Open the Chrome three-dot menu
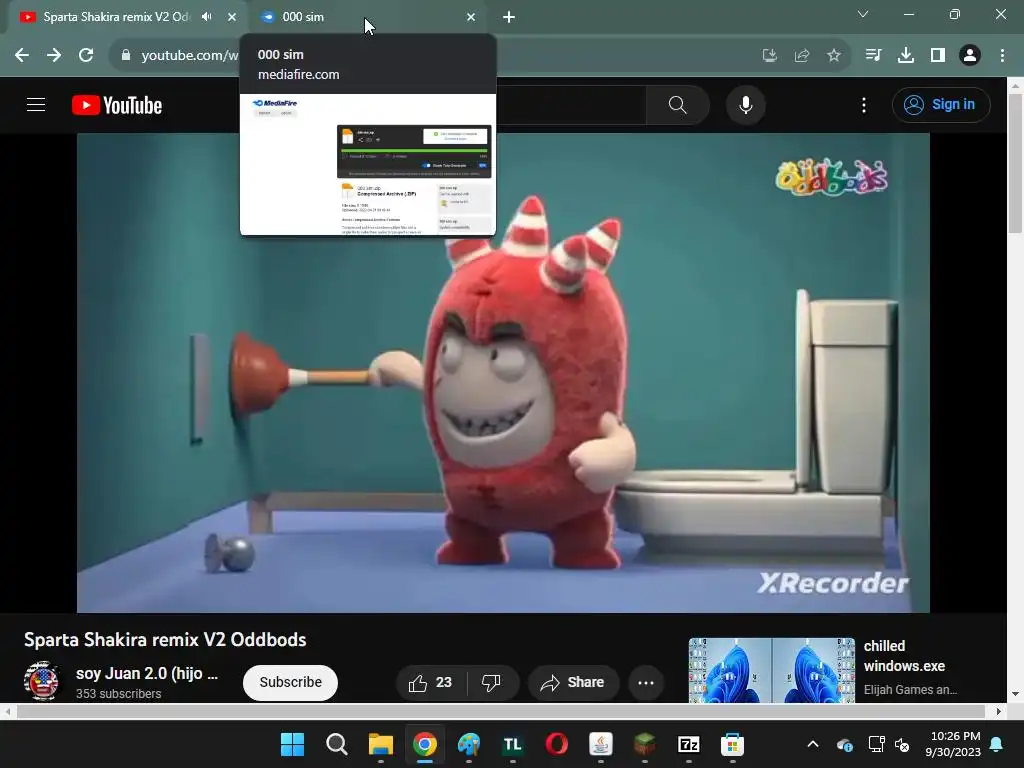 pos(1002,56)
